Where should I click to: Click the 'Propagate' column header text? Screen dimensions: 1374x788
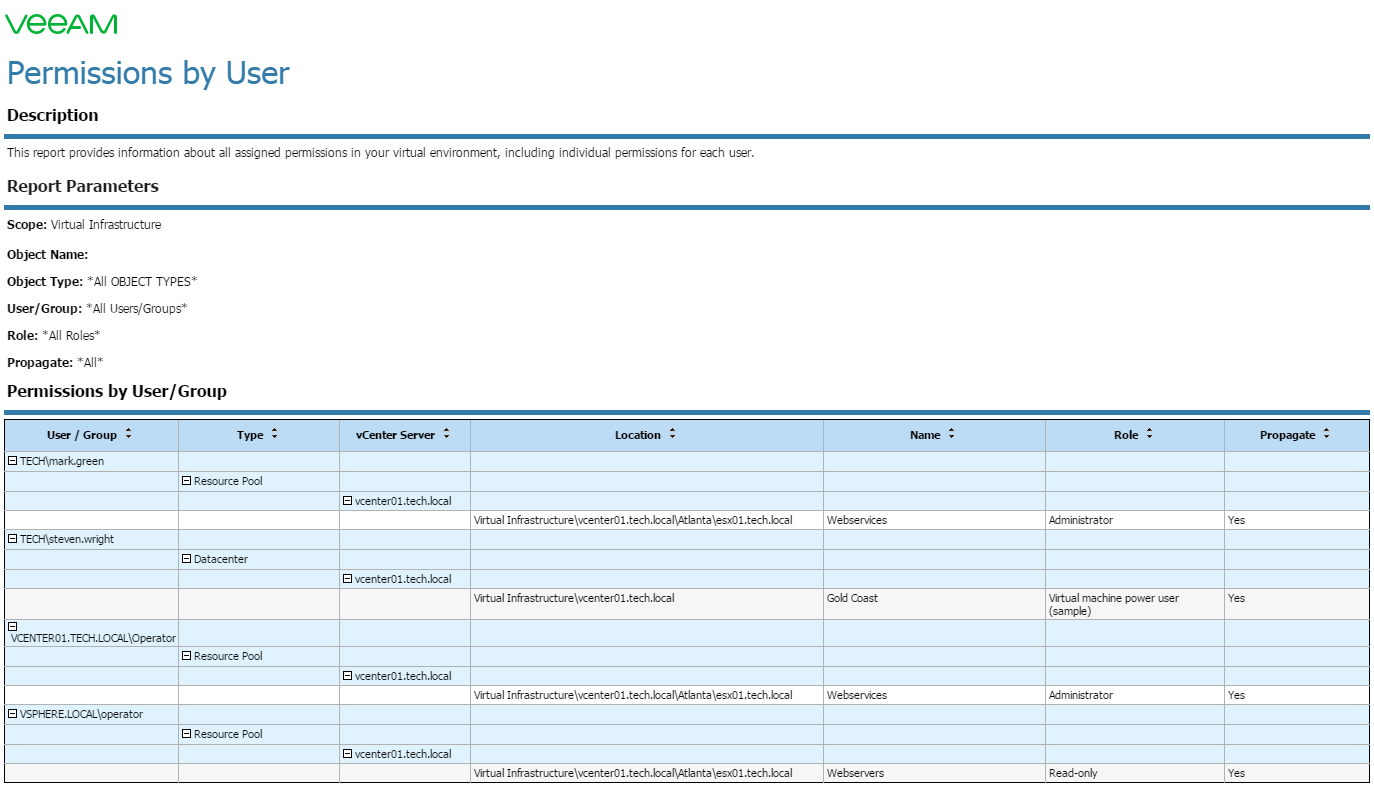click(1288, 435)
